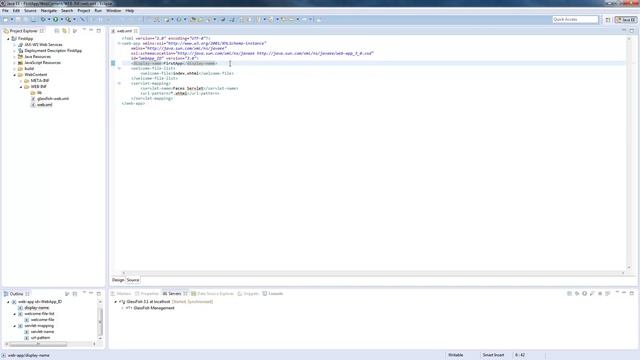Collapse welcome-file-list in Outline
The width and height of the screenshot is (640, 360).
point(15,314)
